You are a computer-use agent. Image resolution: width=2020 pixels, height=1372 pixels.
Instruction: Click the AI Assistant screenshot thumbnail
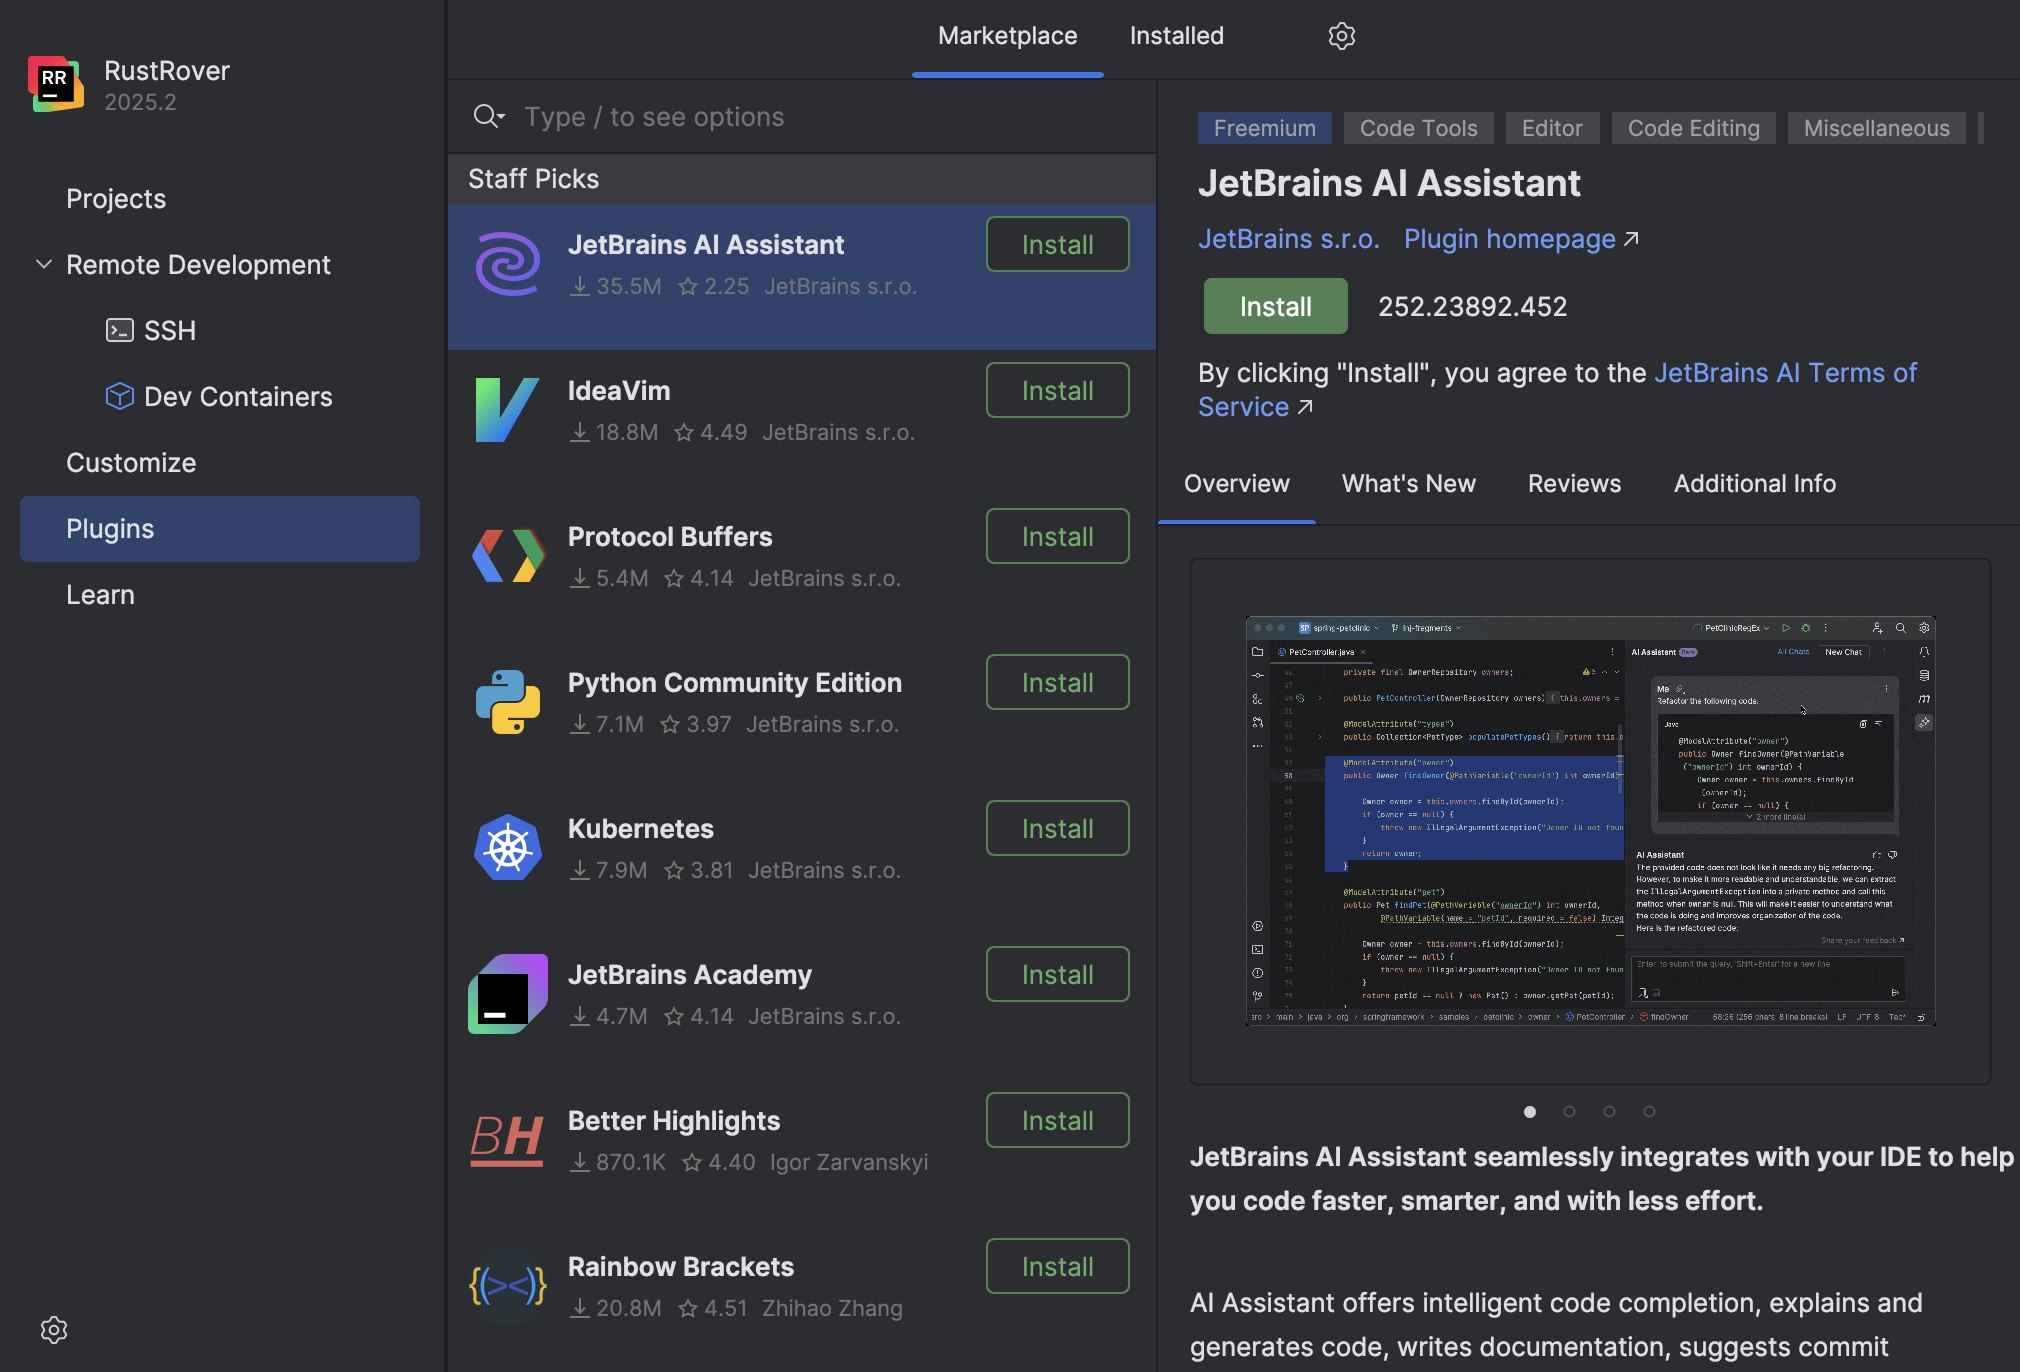(x=1590, y=820)
